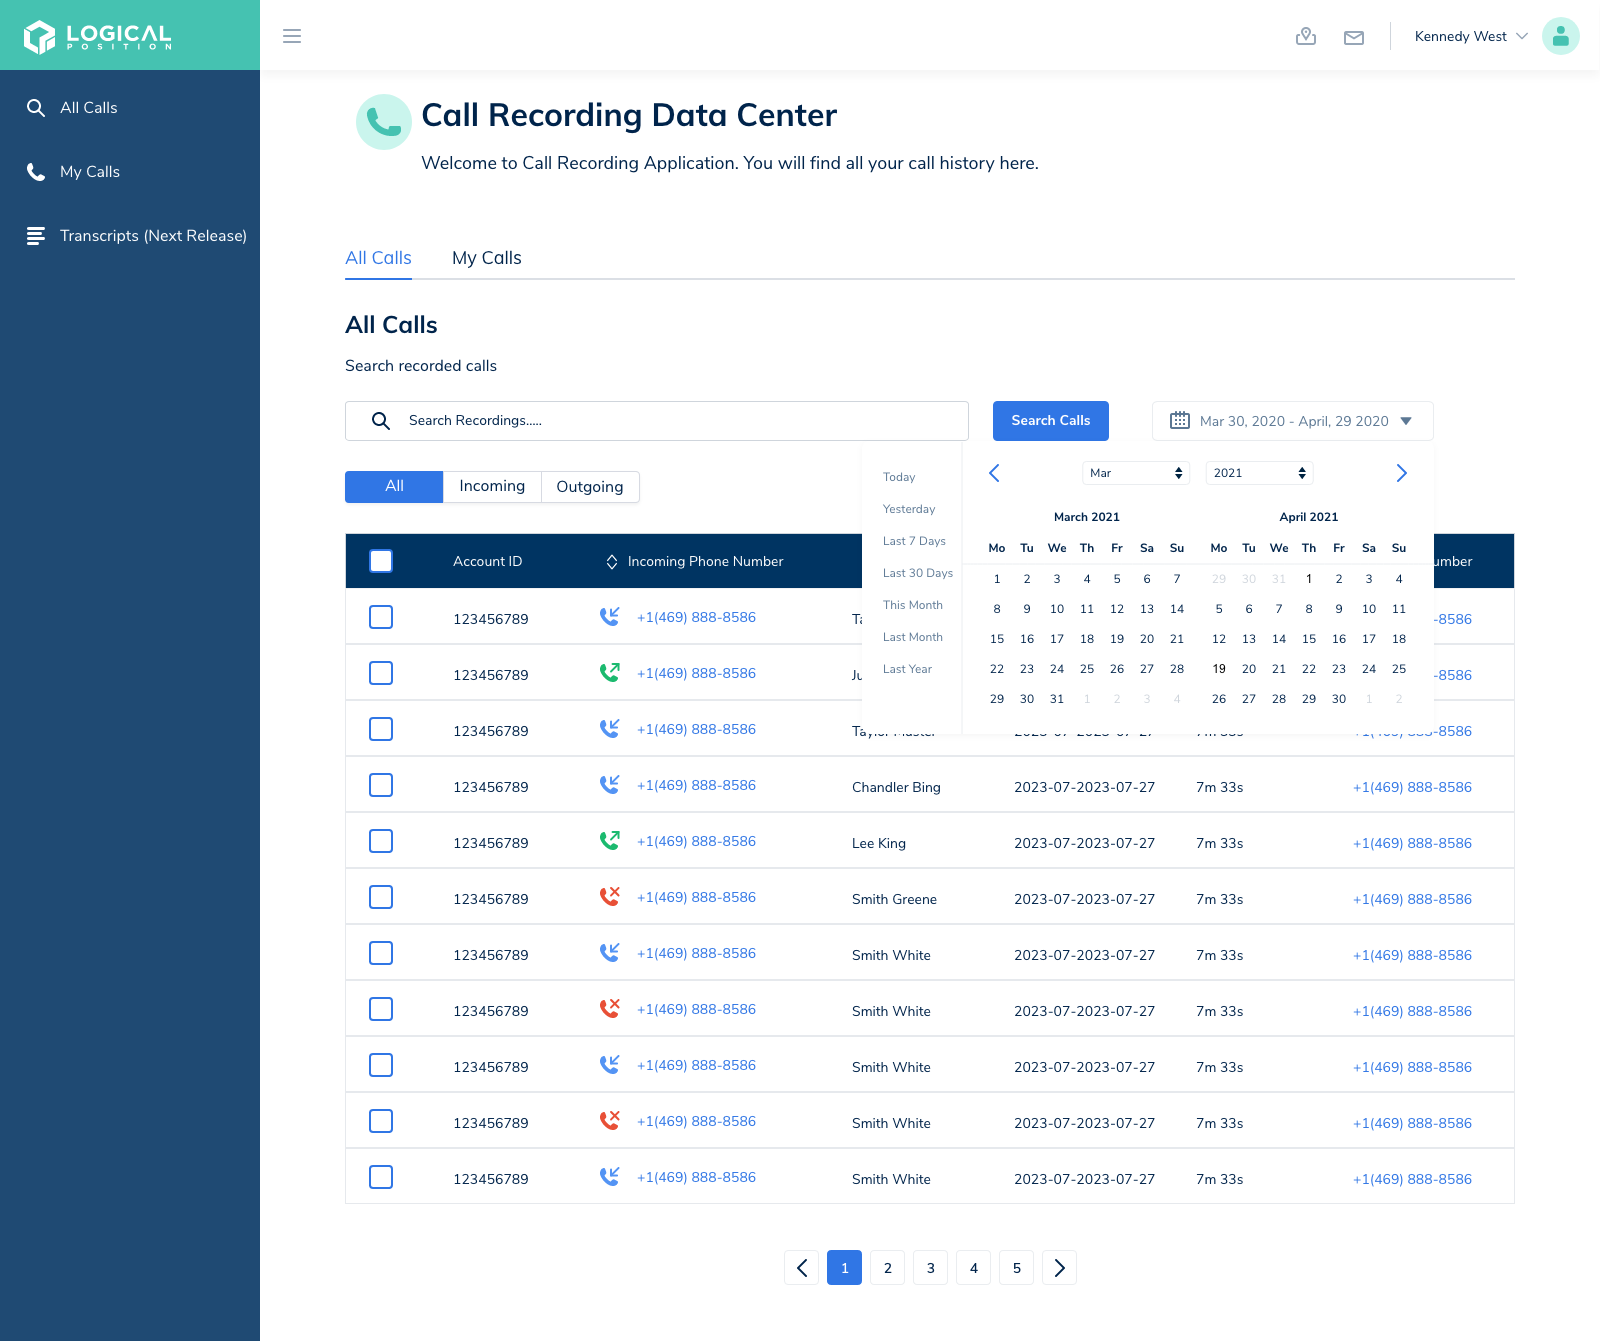The width and height of the screenshot is (1600, 1341).
Task: Go to next month in the calendar
Action: (x=1401, y=473)
